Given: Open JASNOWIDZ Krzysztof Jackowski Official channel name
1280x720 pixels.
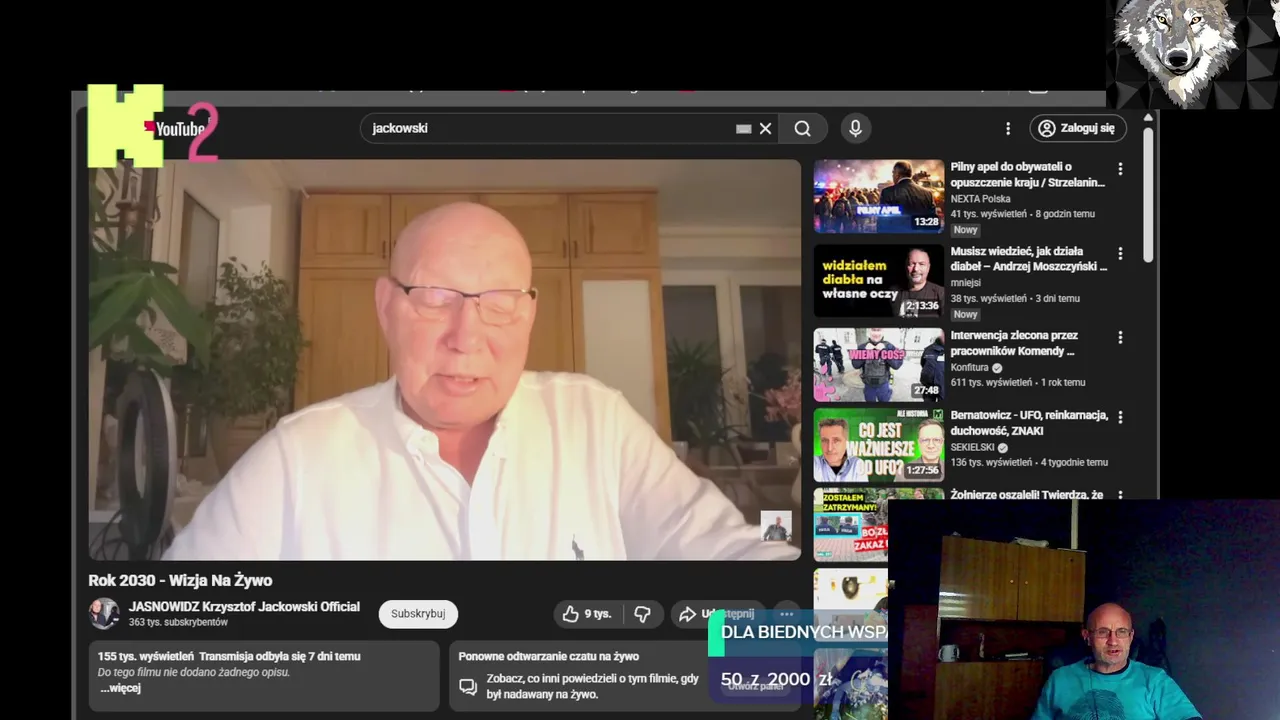Looking at the screenshot, I should click(x=244, y=607).
